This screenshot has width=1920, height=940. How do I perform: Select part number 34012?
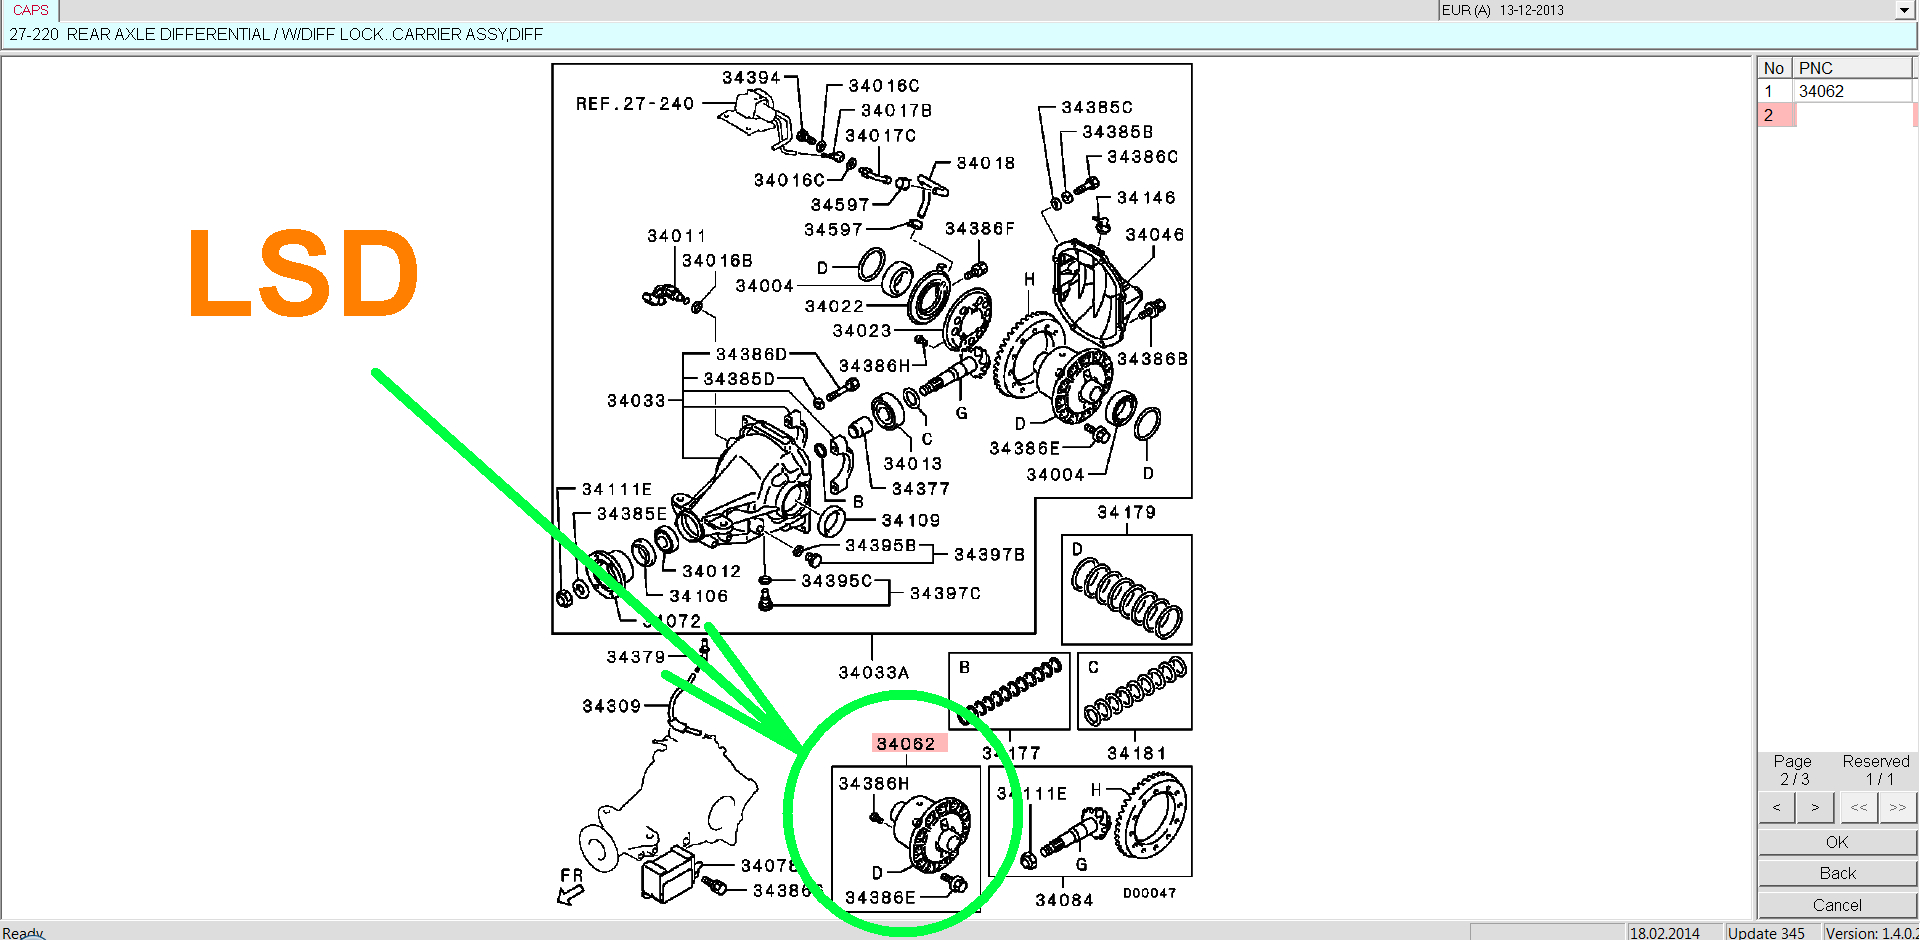[x=711, y=572]
